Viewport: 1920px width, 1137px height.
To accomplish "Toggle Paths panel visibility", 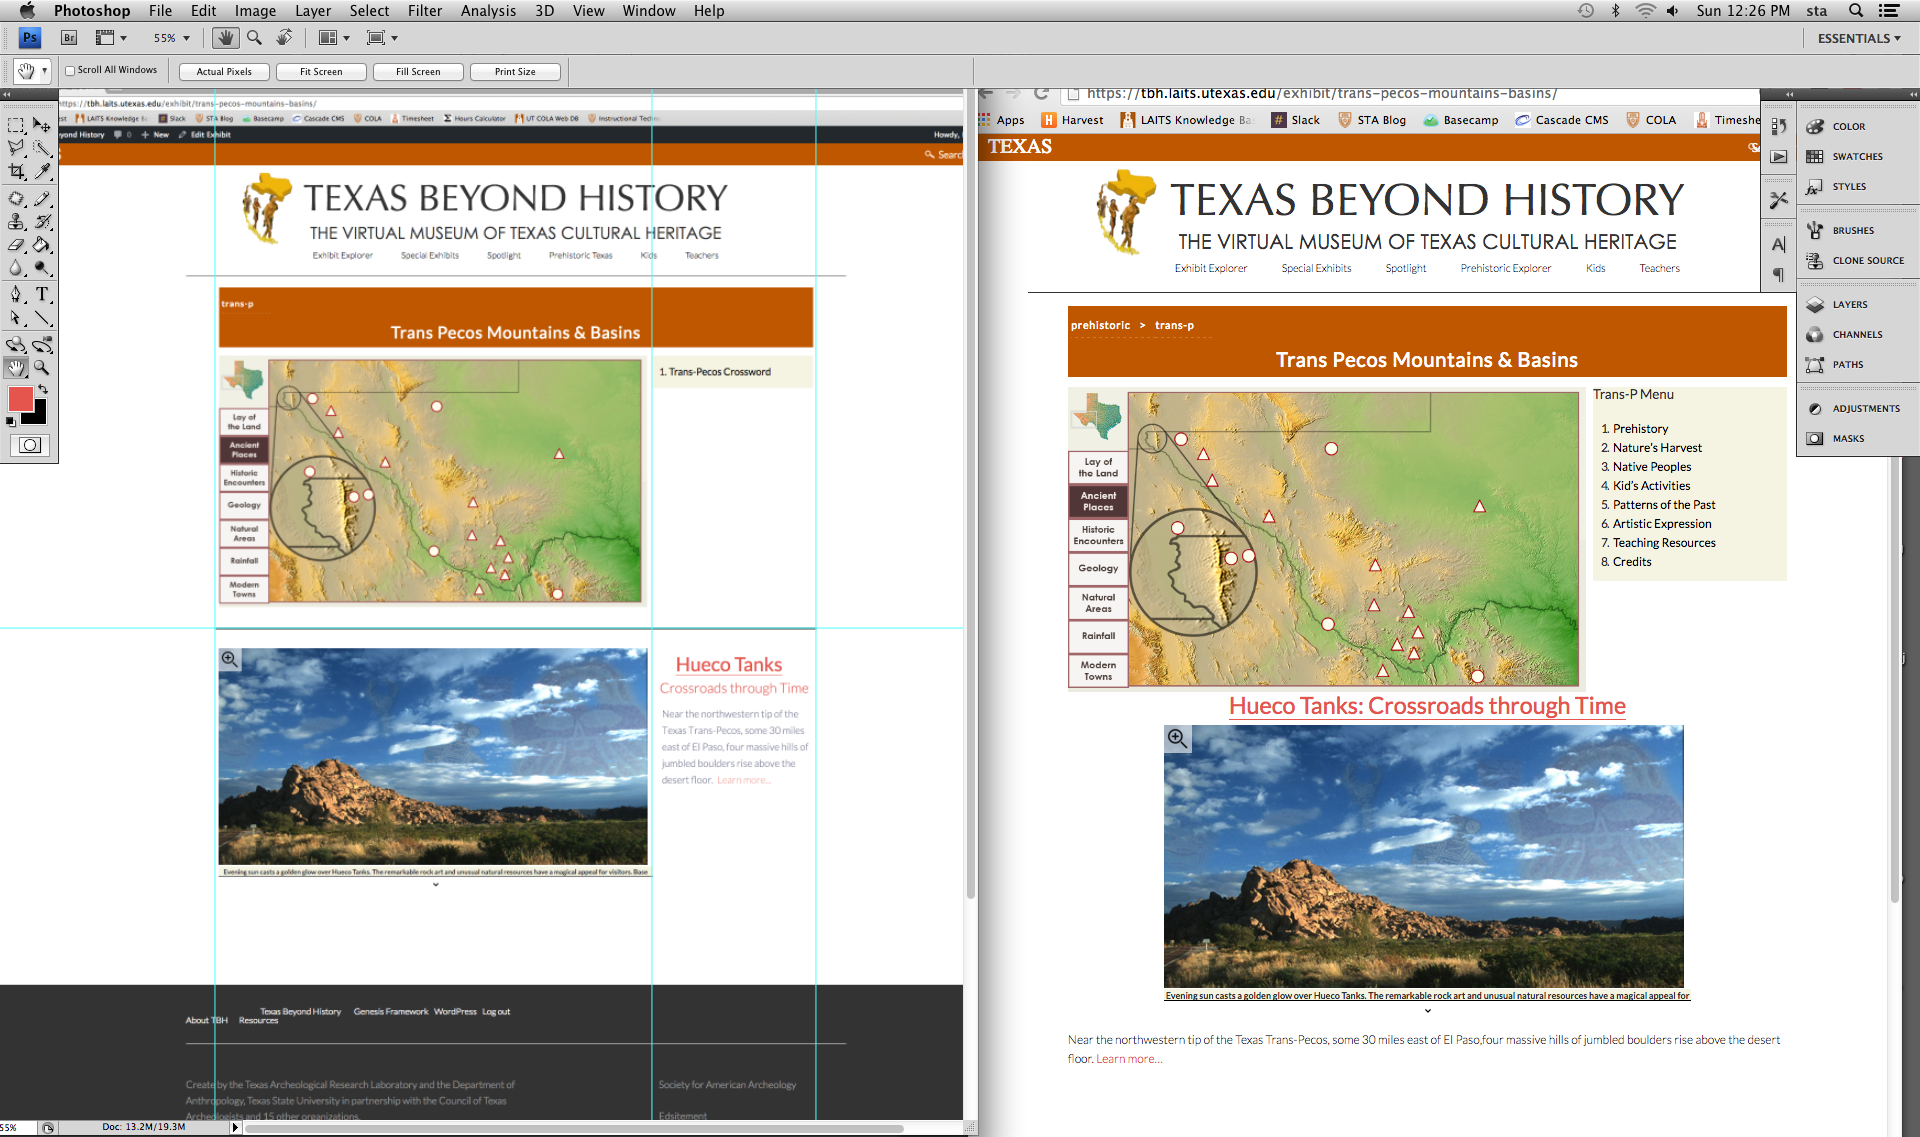I will pos(1844,364).
